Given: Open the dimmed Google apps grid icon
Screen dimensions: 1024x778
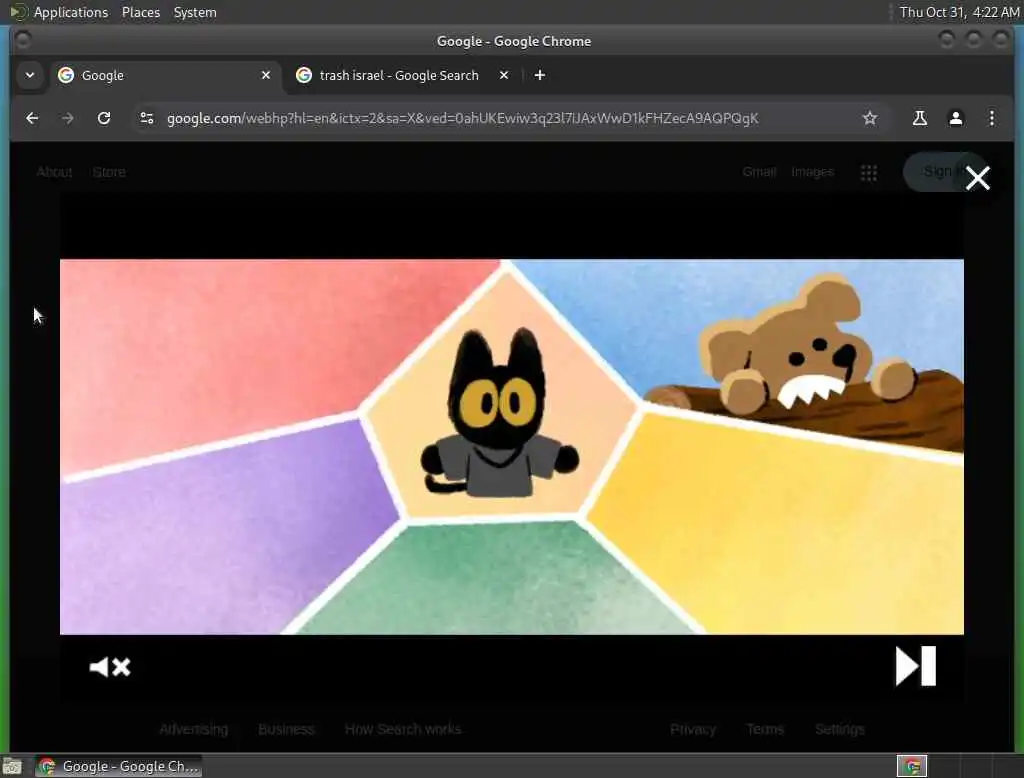Looking at the screenshot, I should click(869, 172).
